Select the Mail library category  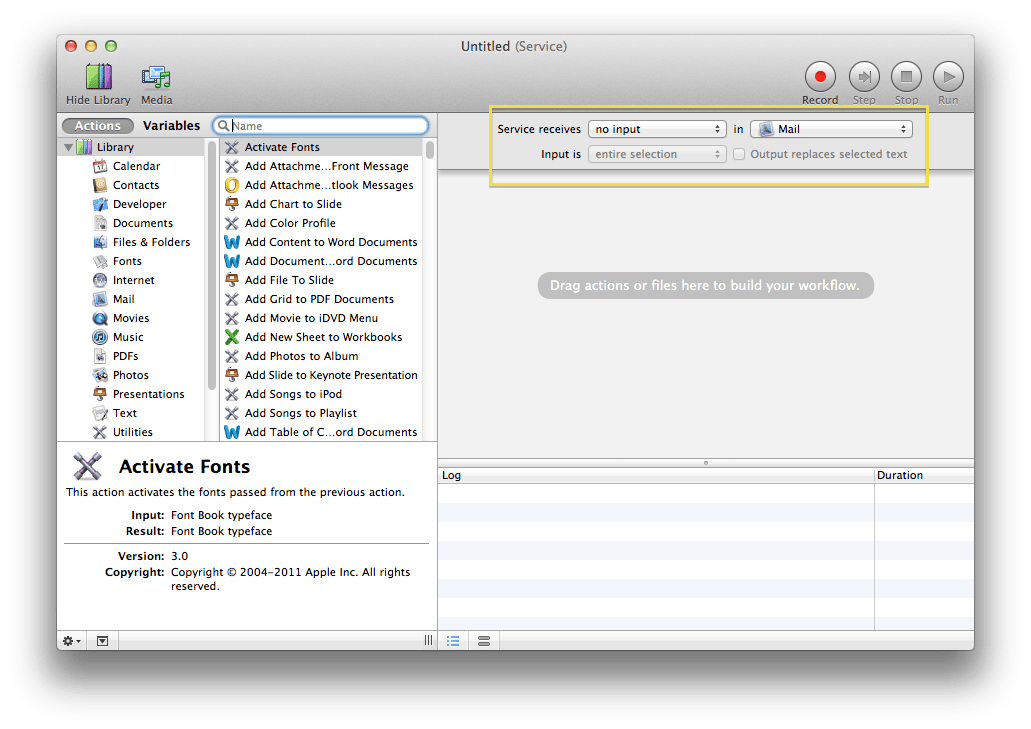[123, 300]
